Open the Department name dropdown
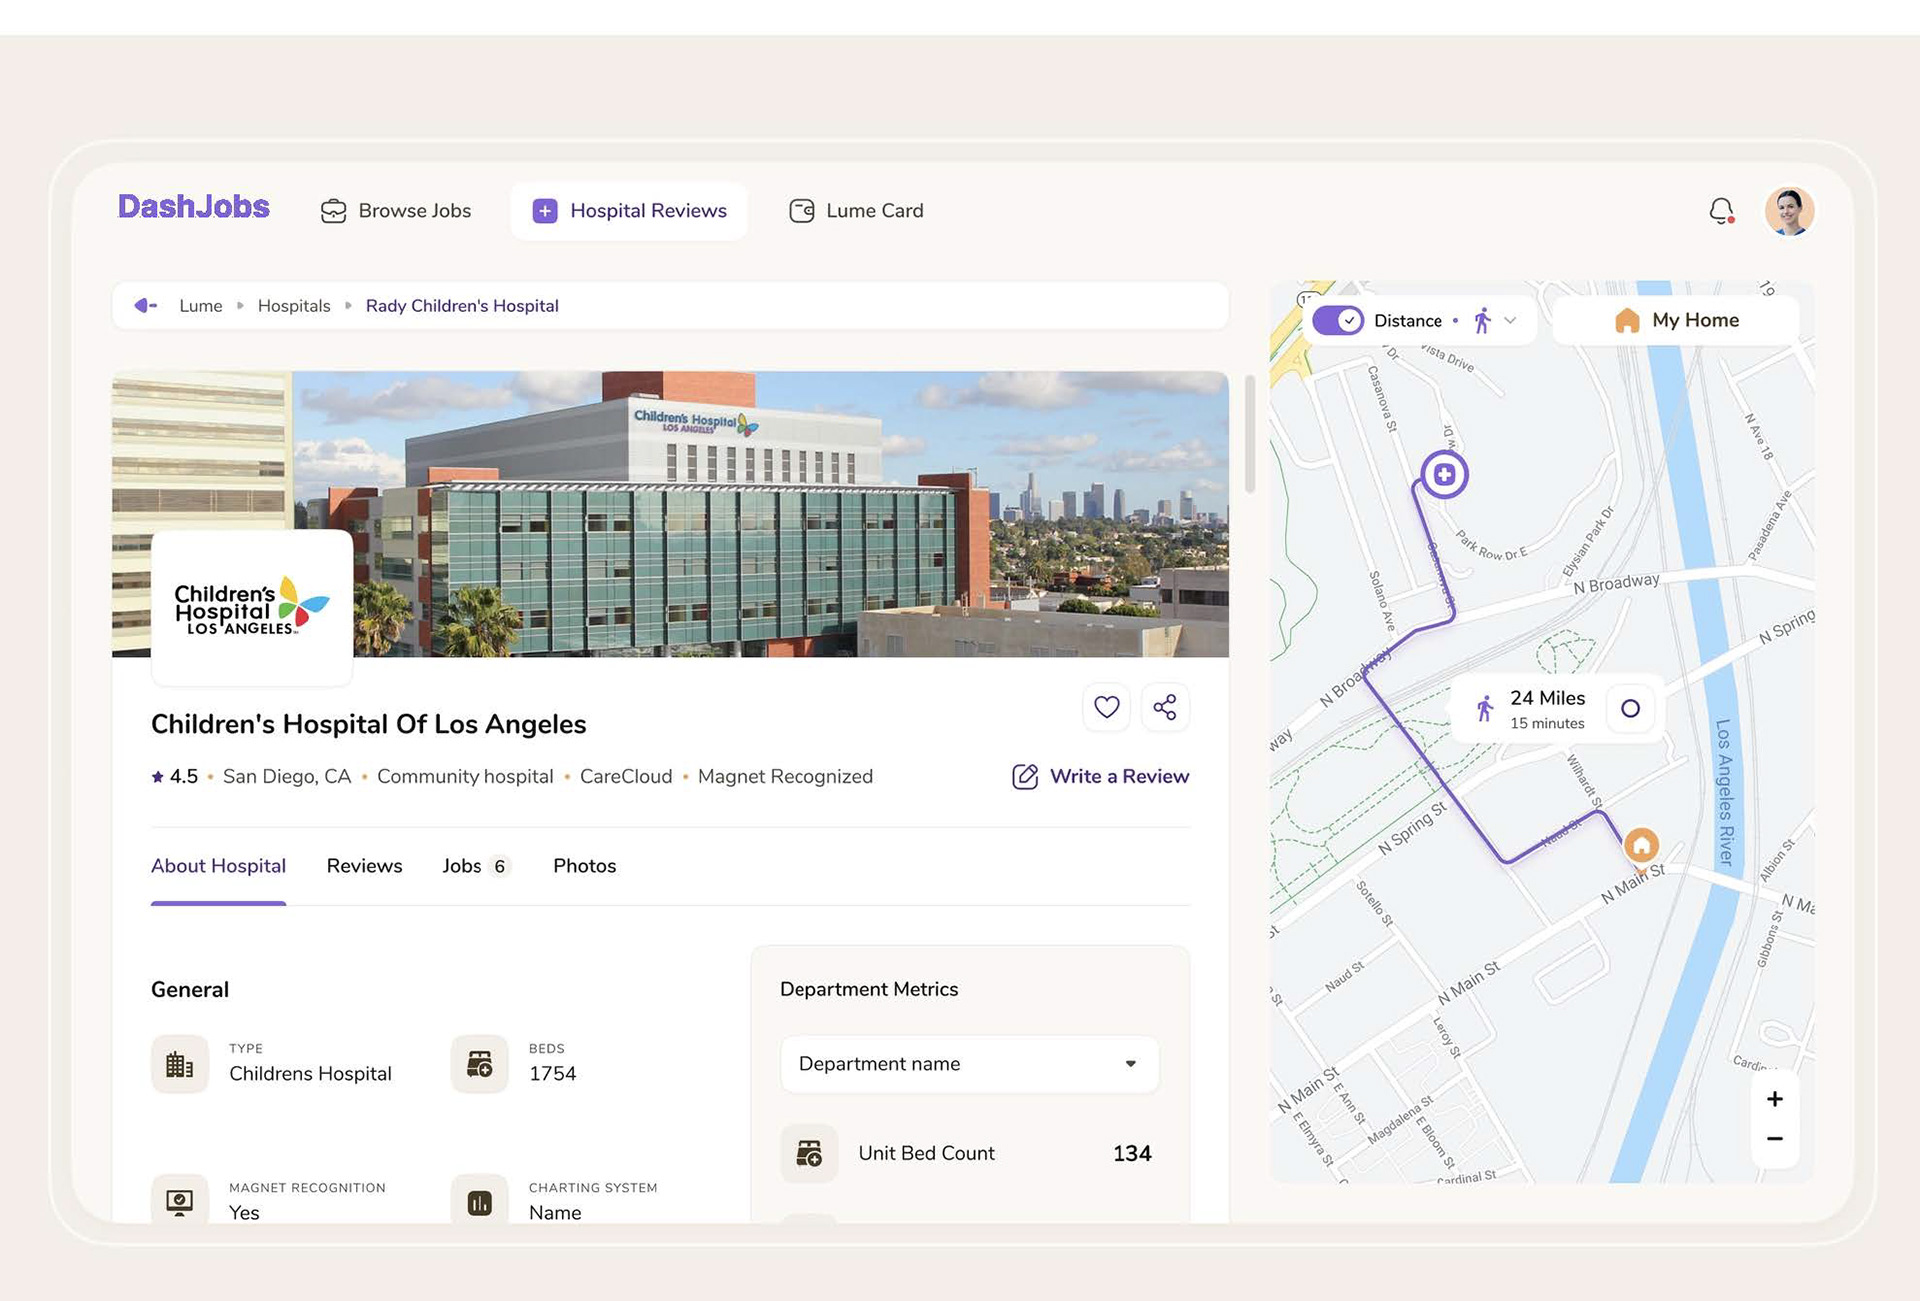1920x1301 pixels. 969,1064
